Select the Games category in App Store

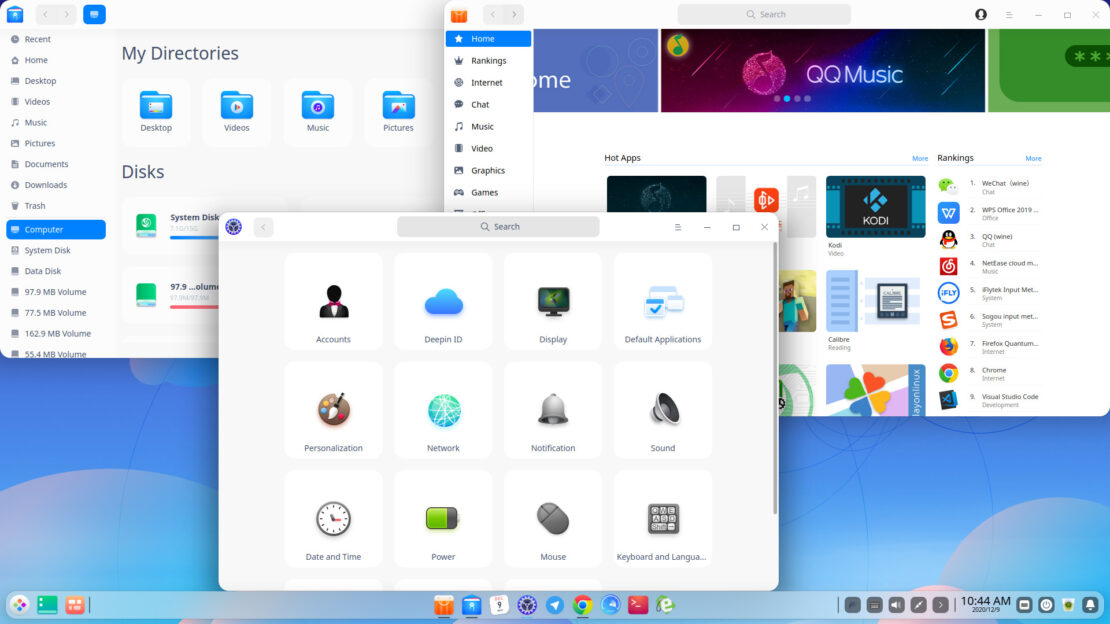point(487,192)
